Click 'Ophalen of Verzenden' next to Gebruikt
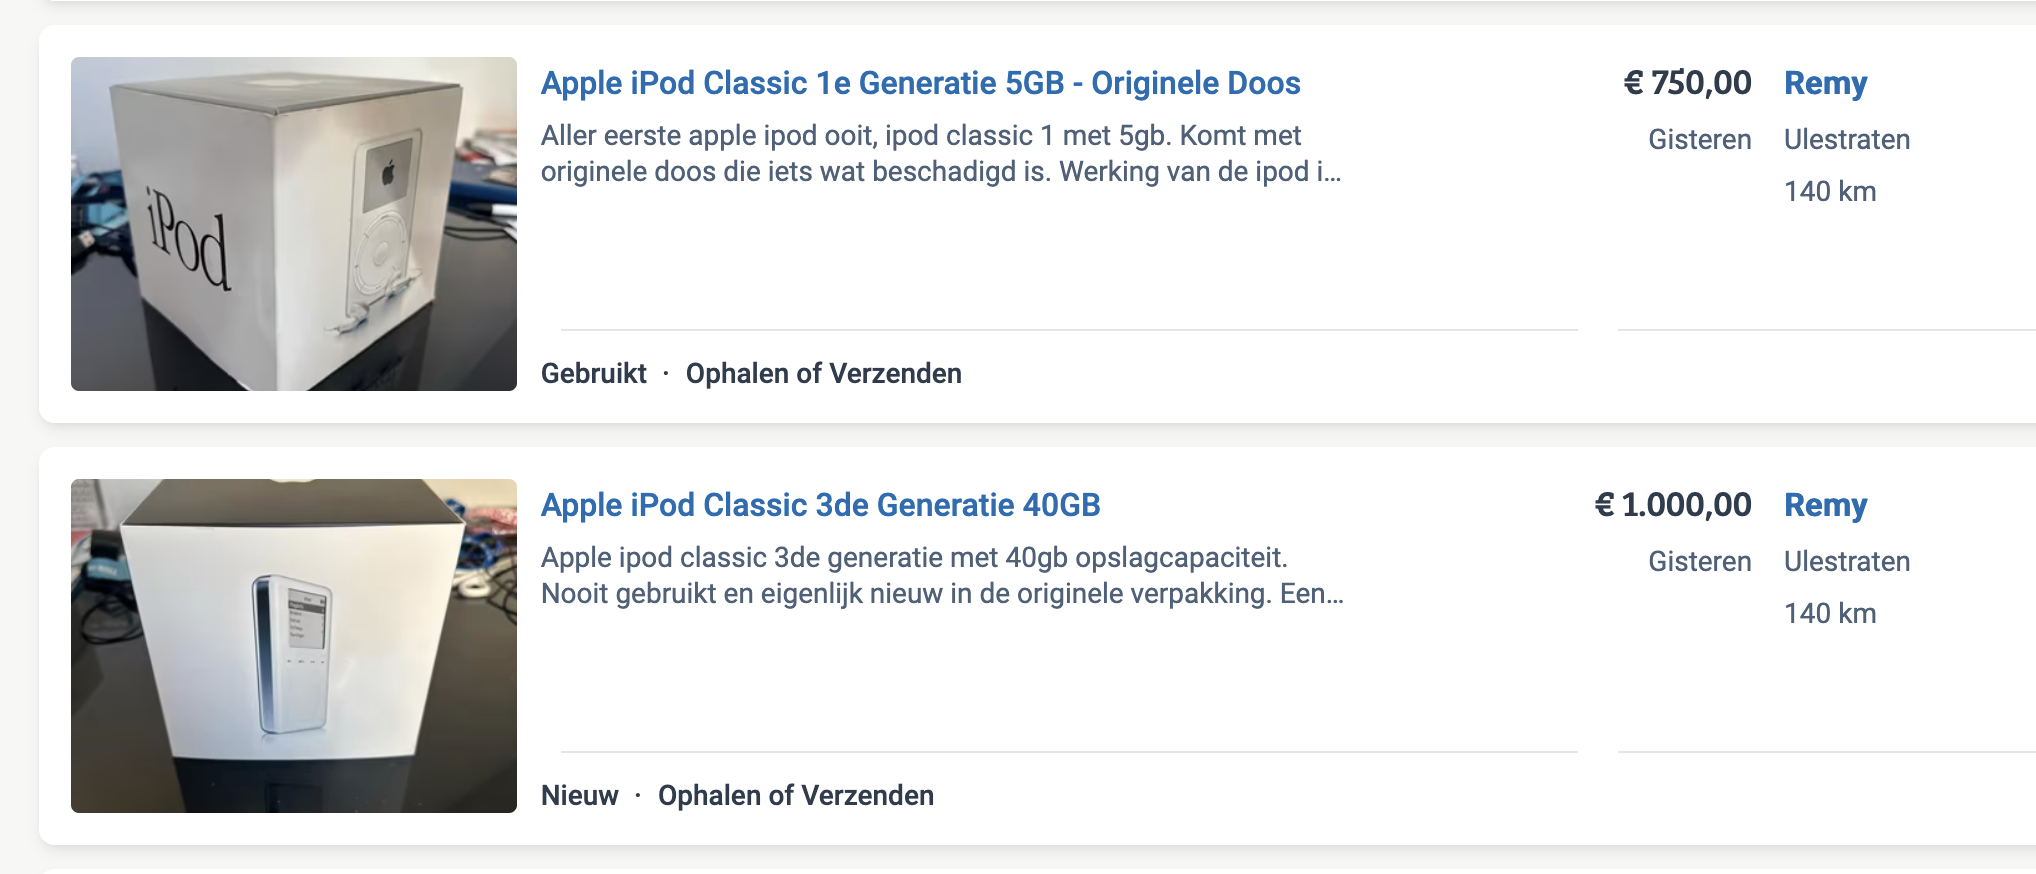 coord(824,374)
